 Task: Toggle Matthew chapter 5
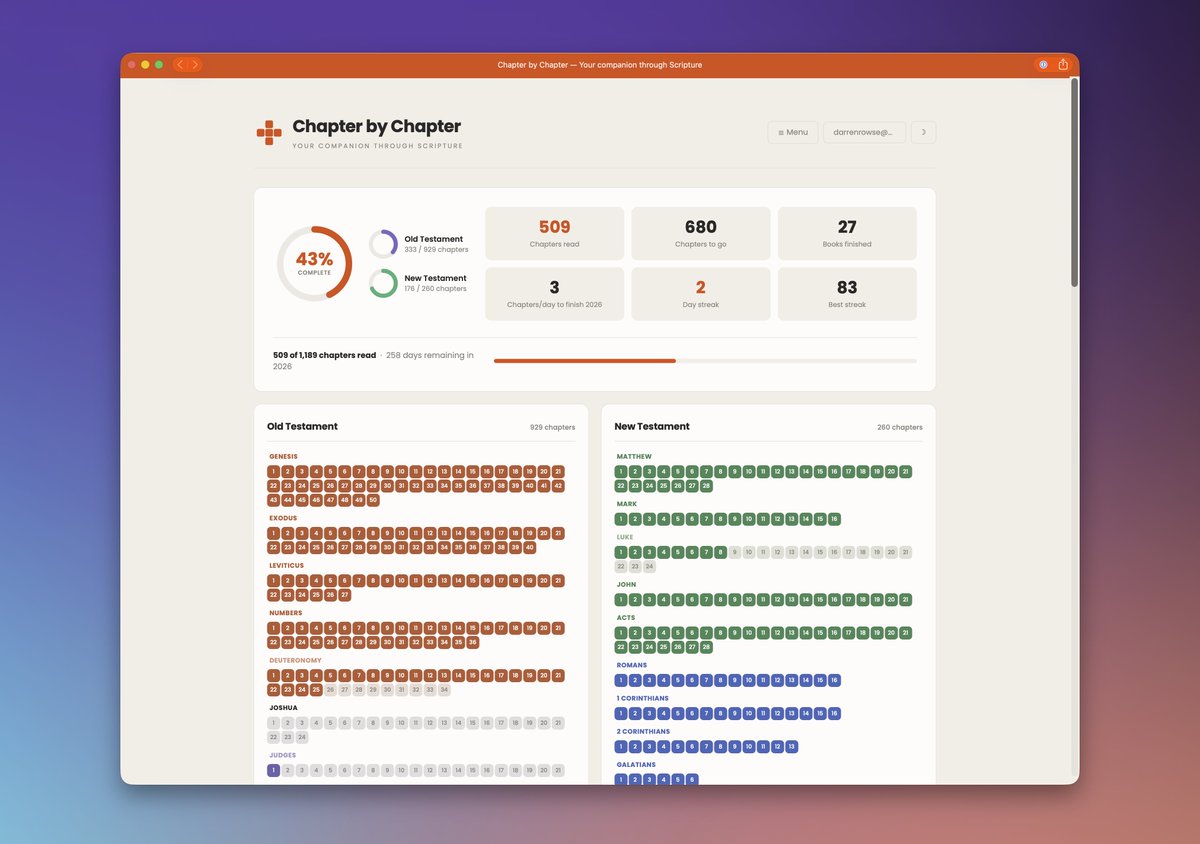point(677,471)
